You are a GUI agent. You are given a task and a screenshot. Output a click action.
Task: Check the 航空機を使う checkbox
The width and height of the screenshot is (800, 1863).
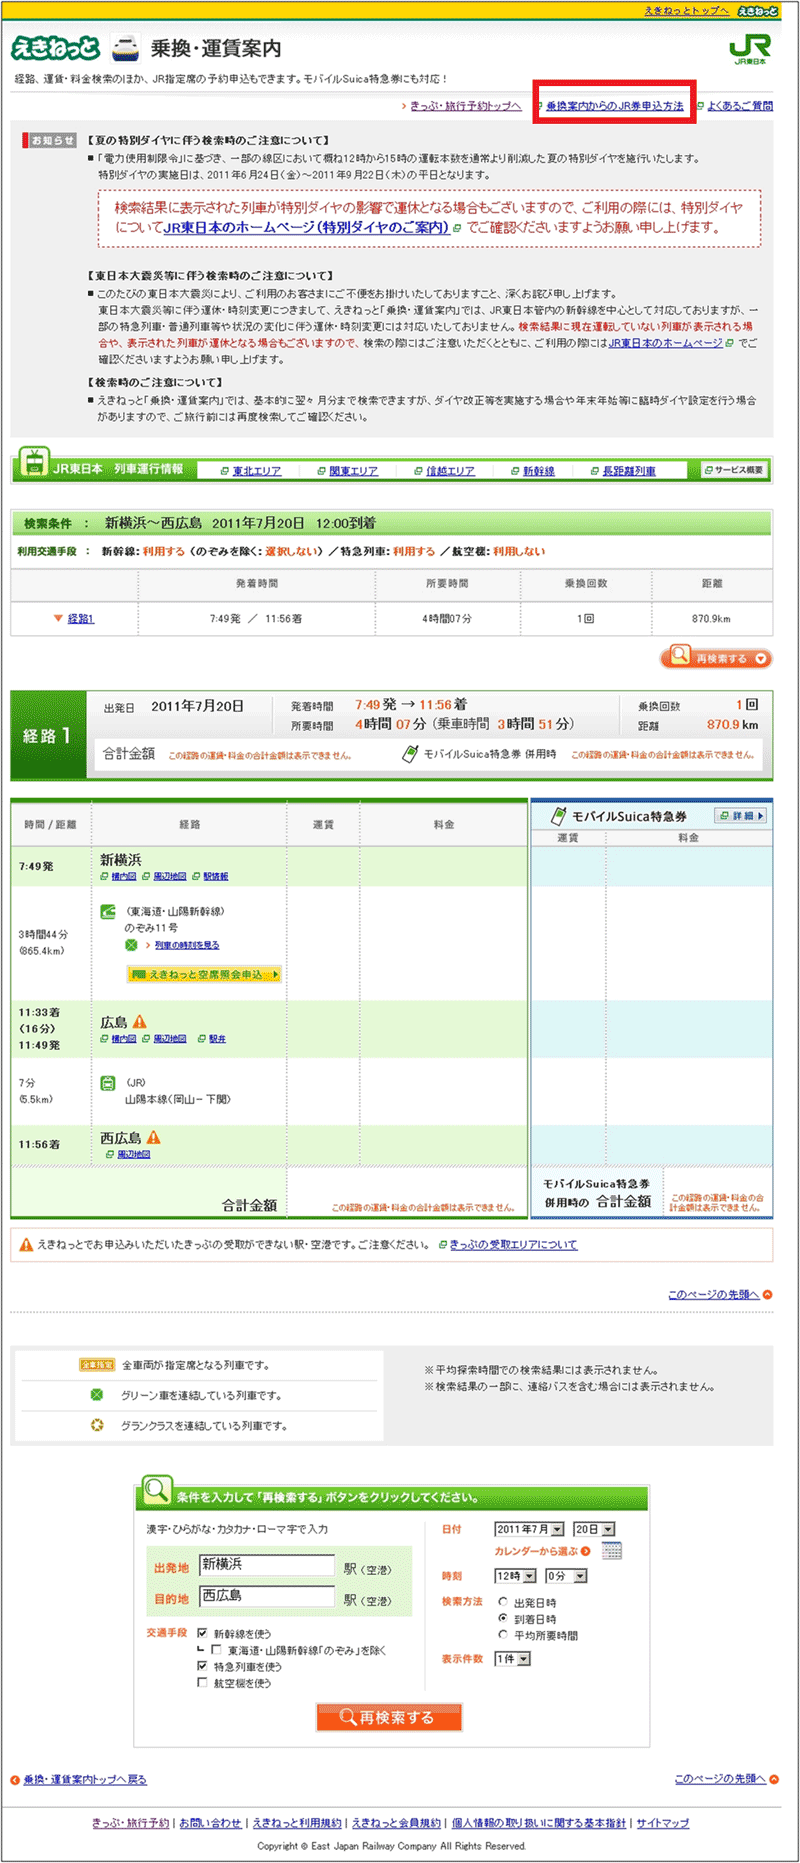pos(203,1683)
